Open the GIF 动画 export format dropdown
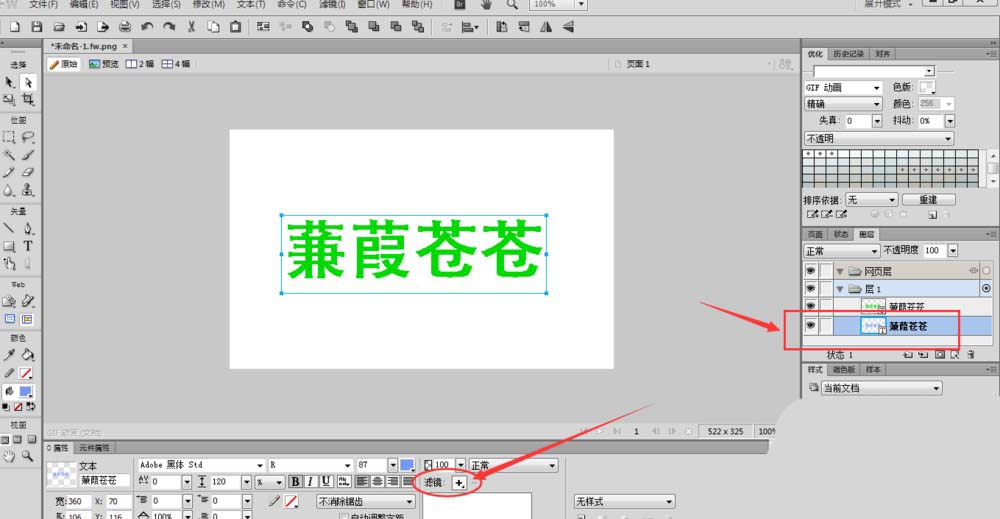The image size is (1000, 519). click(877, 88)
